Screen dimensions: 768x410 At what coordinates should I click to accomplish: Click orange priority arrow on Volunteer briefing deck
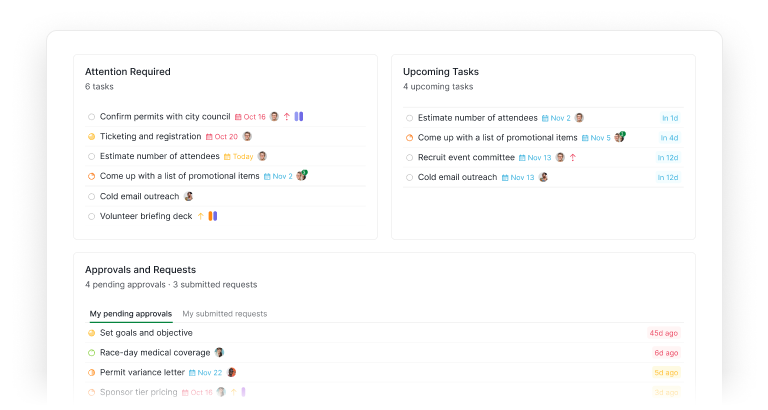tap(200, 217)
